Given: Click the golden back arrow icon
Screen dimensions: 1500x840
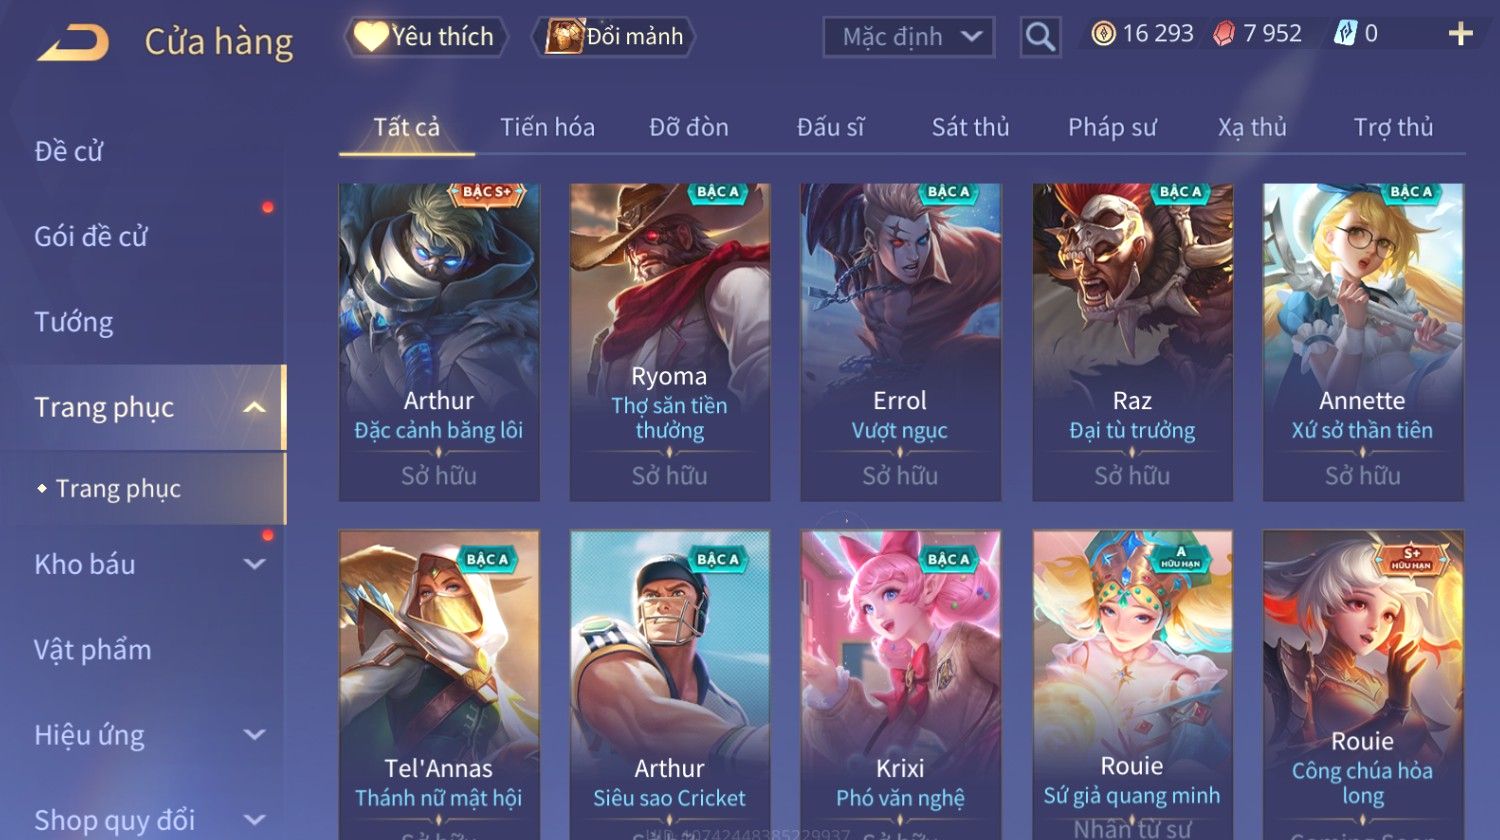Looking at the screenshot, I should point(73,43).
